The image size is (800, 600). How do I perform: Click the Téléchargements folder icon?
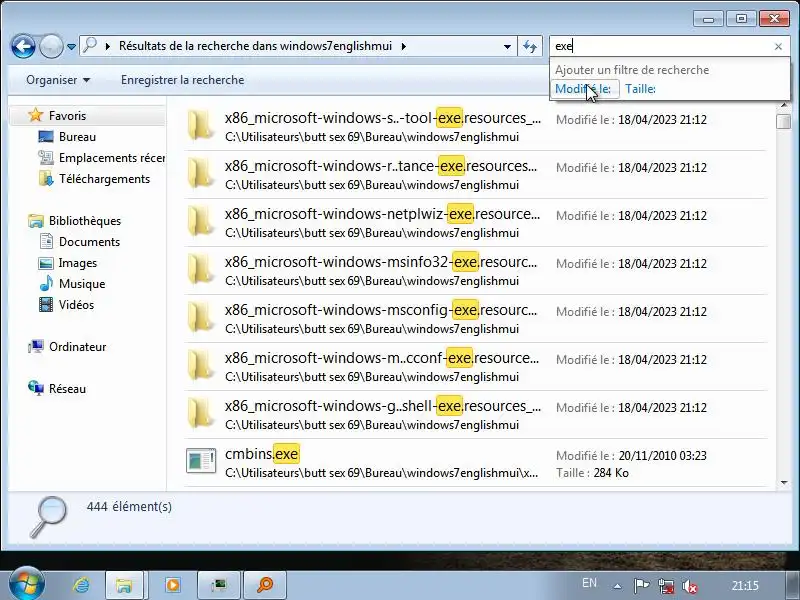[x=46, y=179]
